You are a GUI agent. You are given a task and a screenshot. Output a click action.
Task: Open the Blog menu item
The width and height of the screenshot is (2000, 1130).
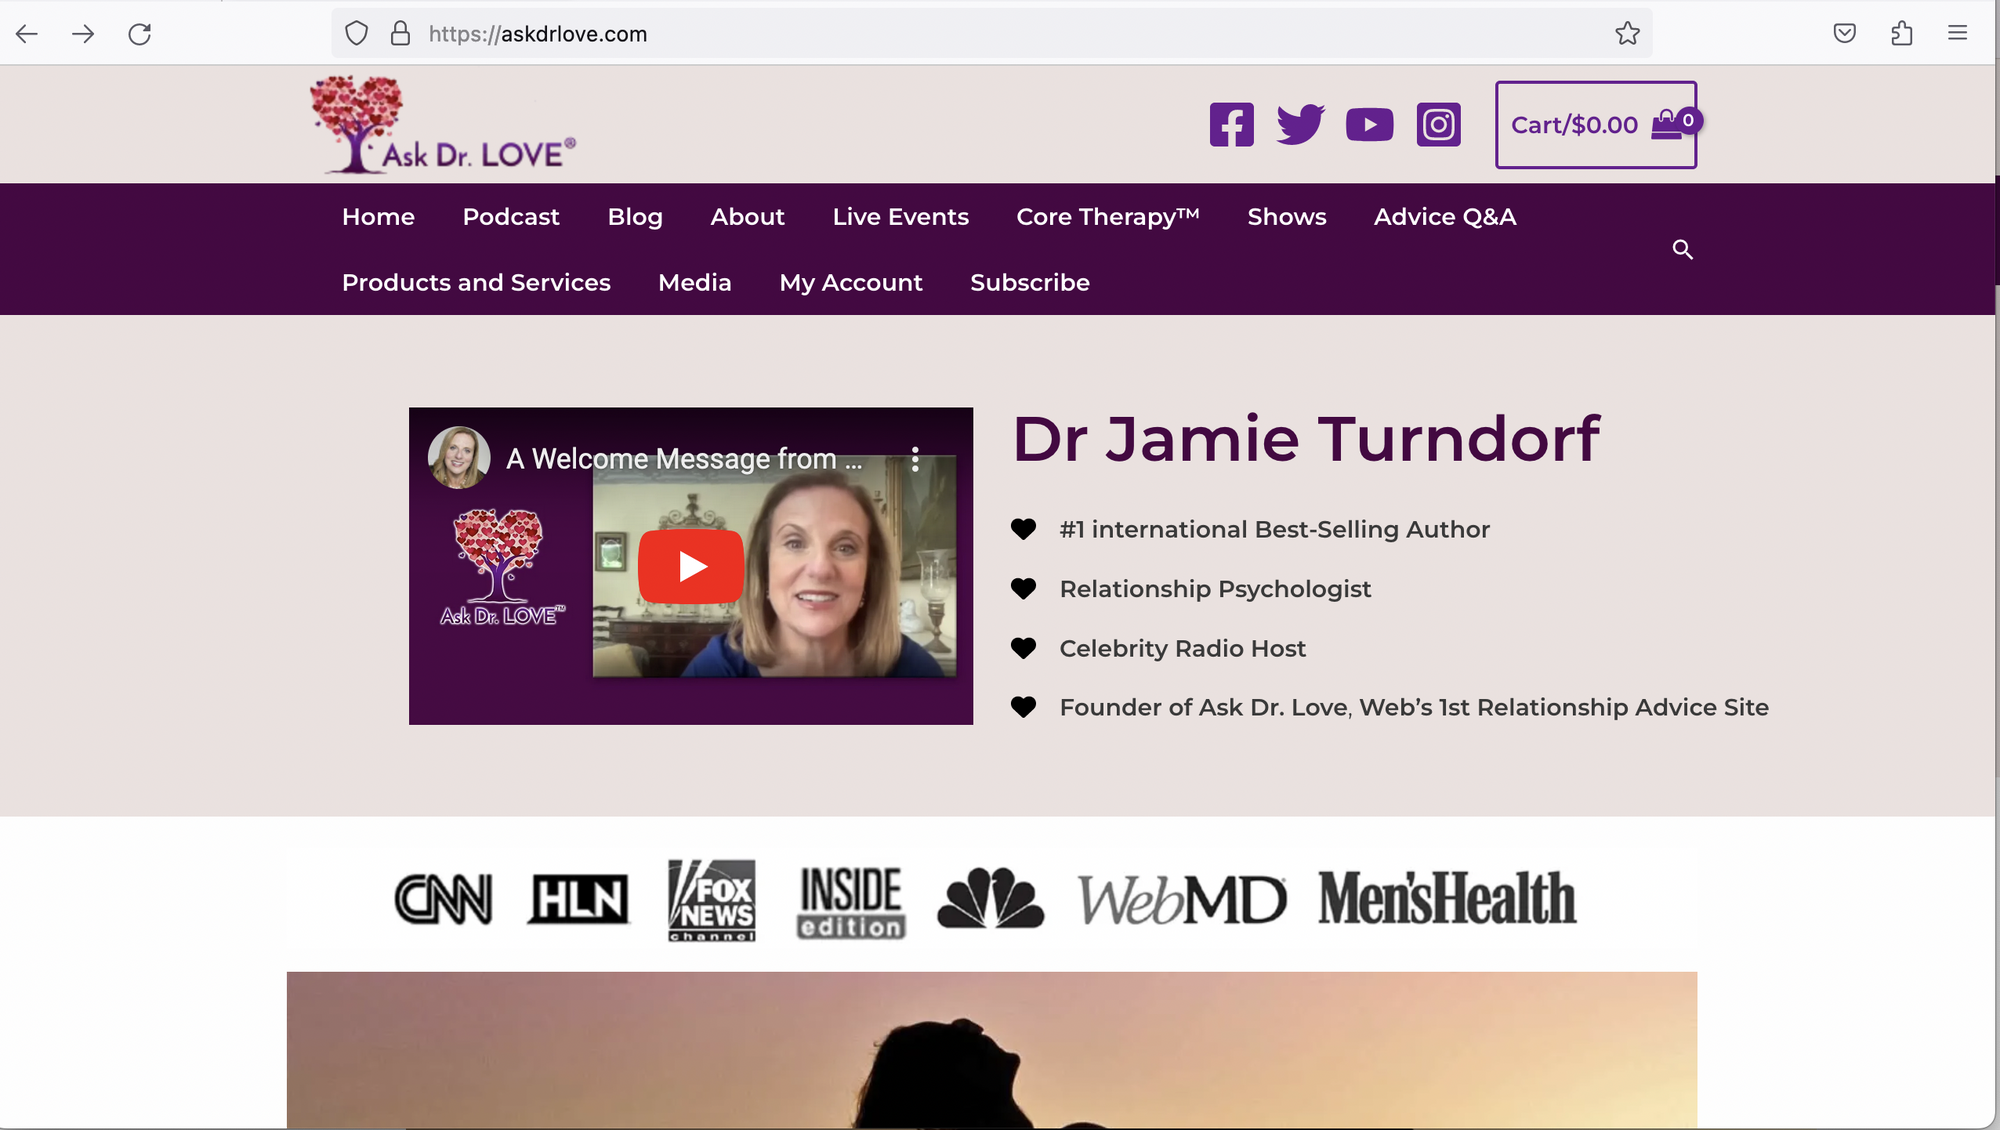[635, 217]
